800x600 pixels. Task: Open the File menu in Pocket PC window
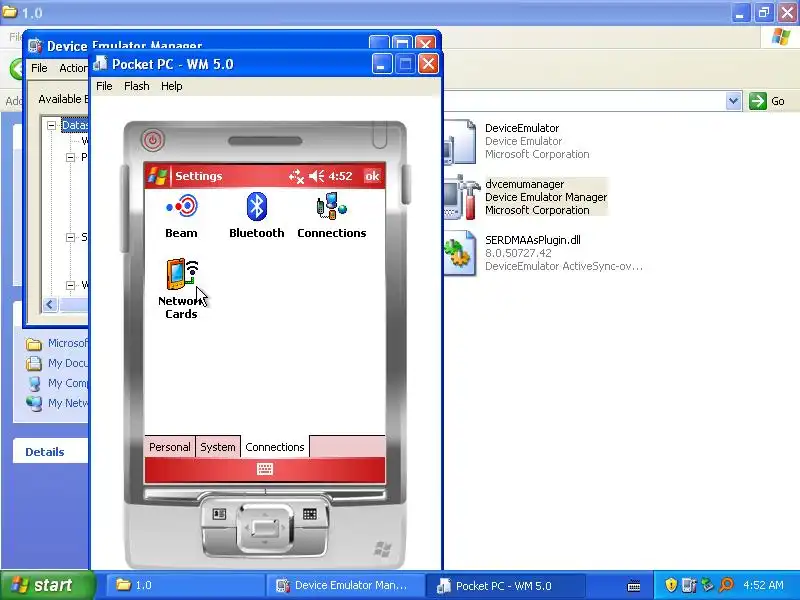tap(104, 86)
